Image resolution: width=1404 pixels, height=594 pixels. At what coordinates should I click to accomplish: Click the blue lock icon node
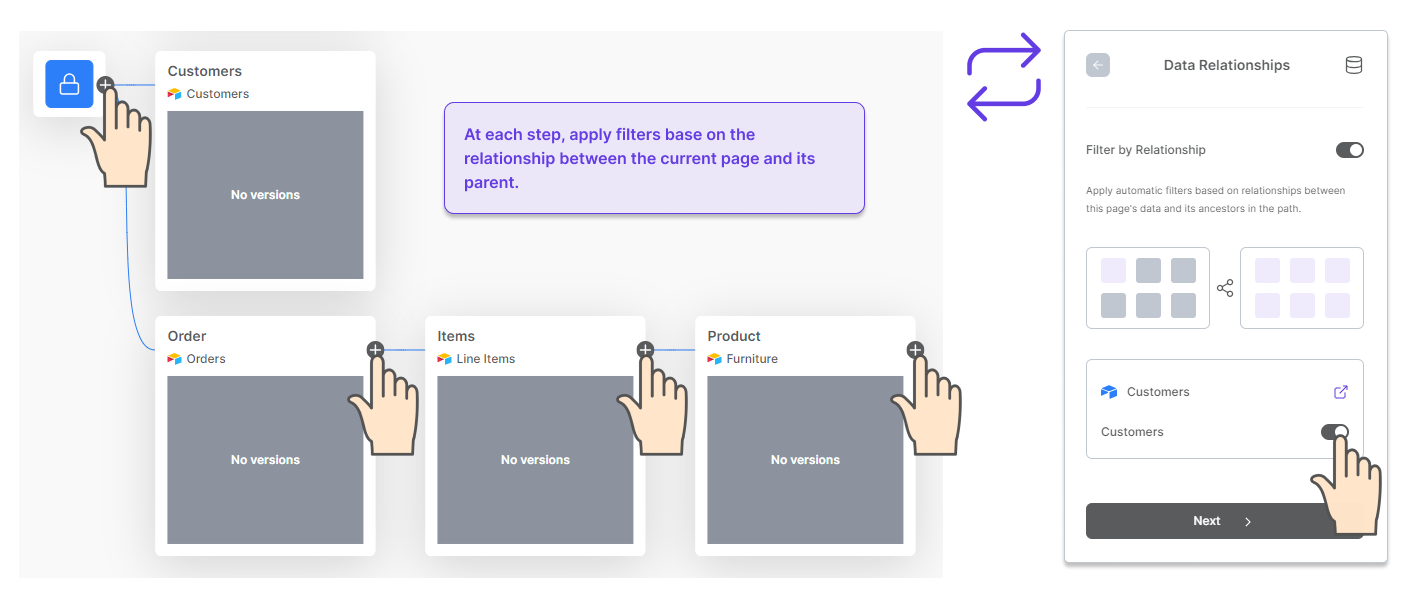click(x=69, y=84)
